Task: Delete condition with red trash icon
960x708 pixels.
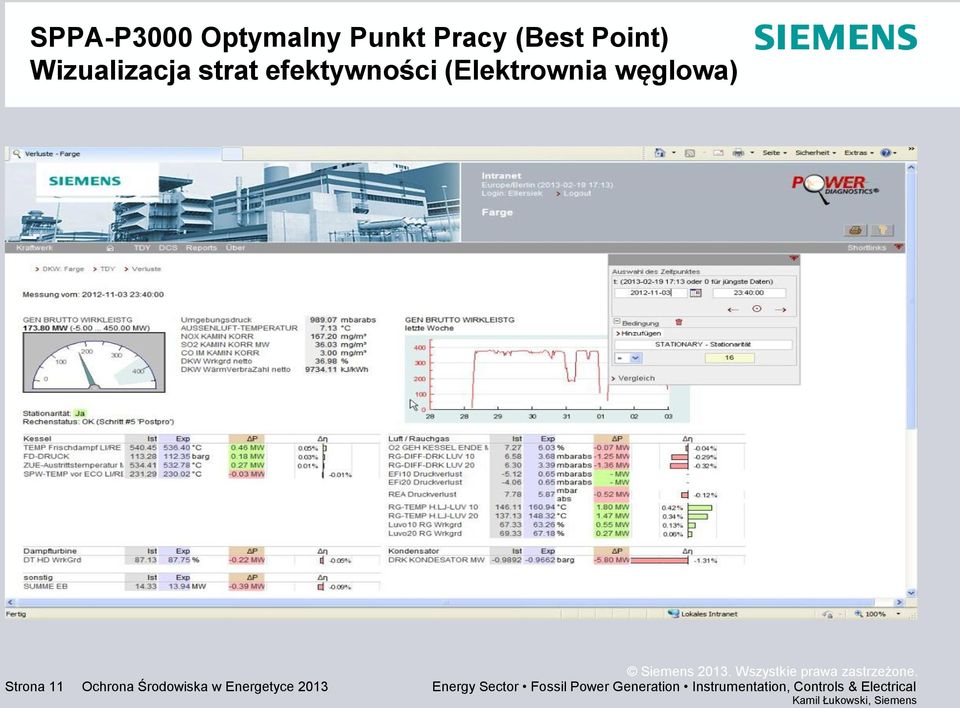Action: [x=678, y=322]
